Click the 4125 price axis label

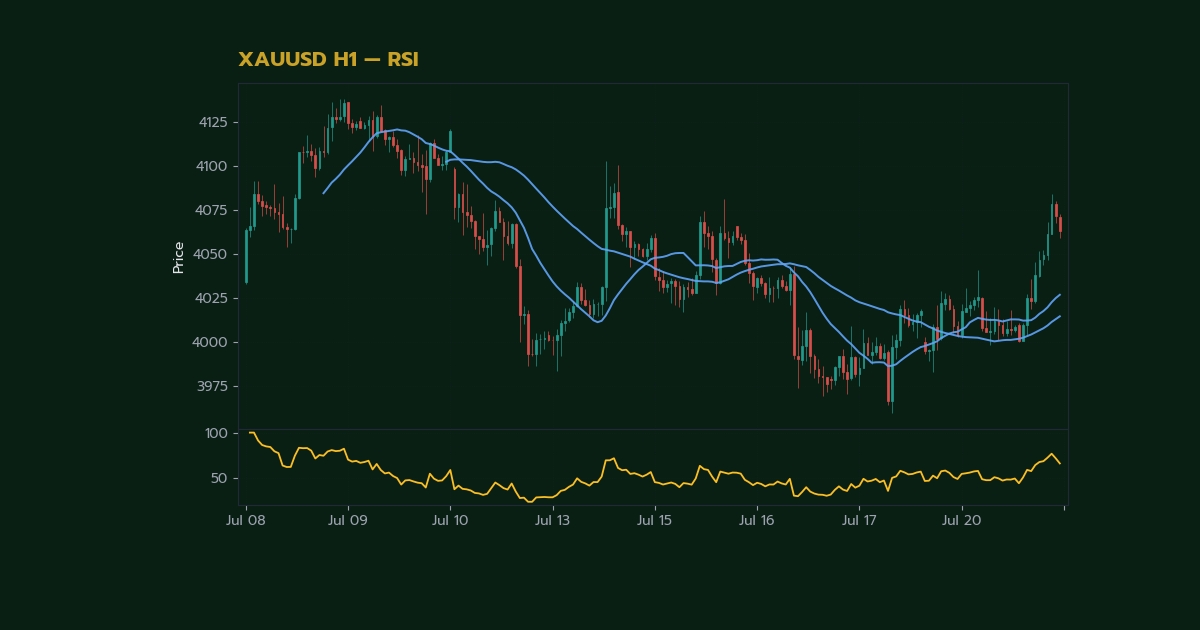point(213,122)
